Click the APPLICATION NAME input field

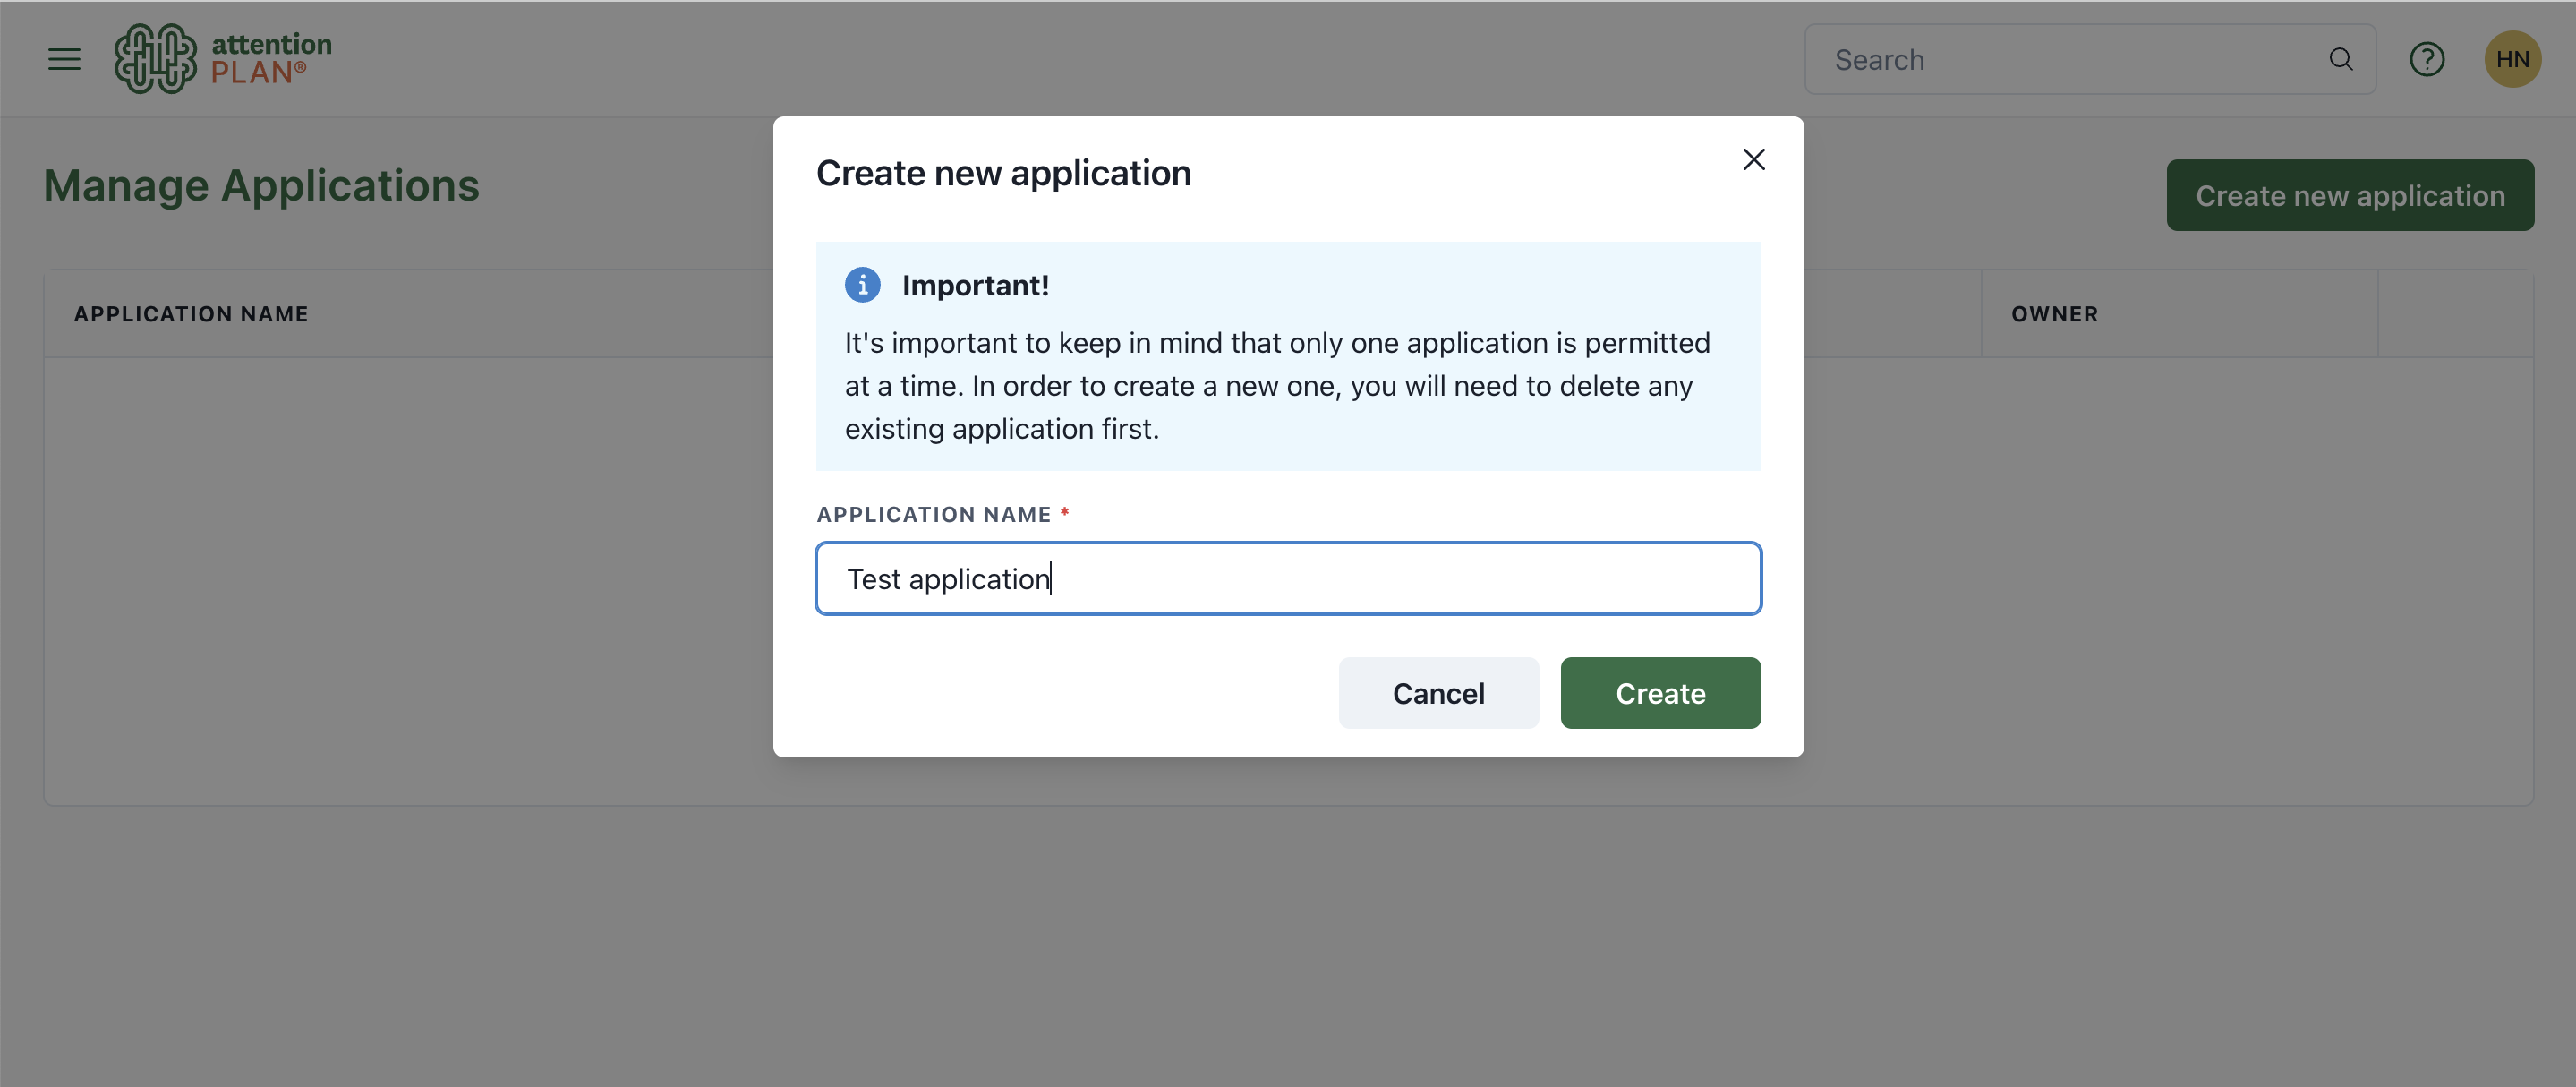click(1286, 578)
